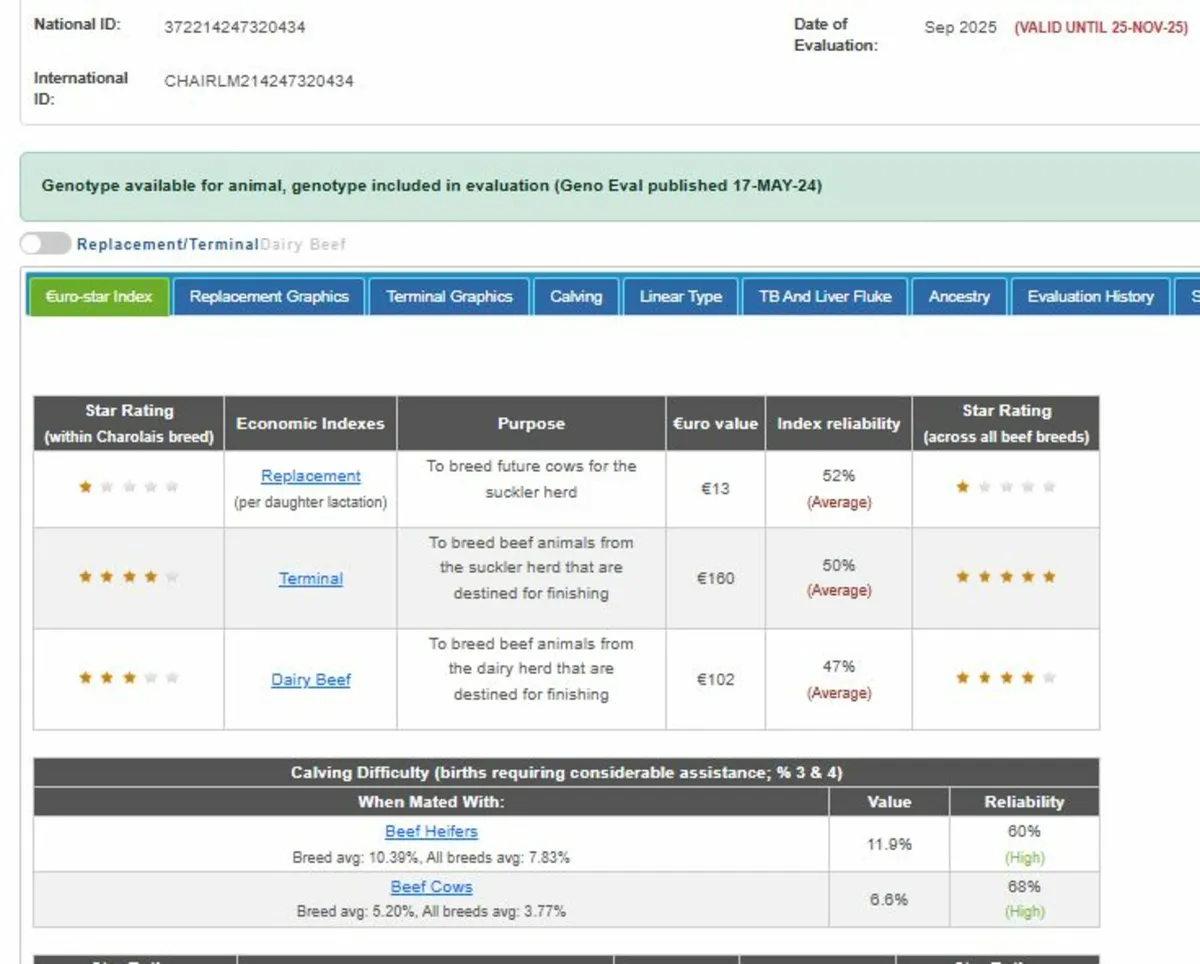Click the Beef Heifers link
The width and height of the screenshot is (1200, 964).
pyautogui.click(x=431, y=831)
